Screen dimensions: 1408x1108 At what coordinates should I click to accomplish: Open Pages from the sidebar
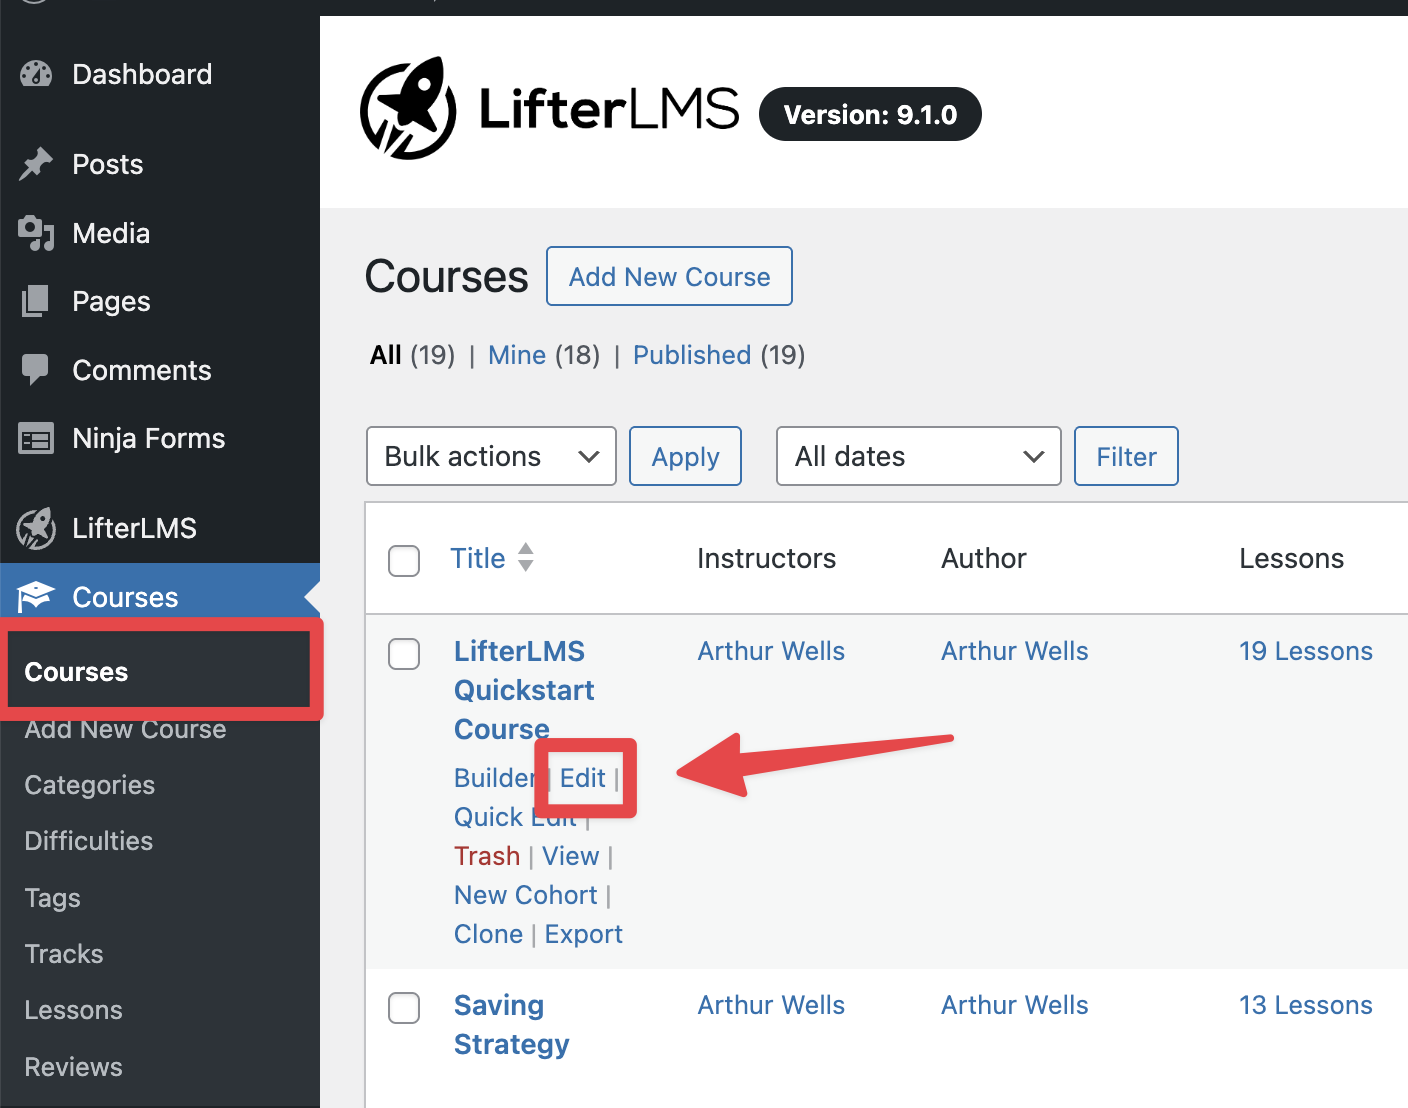(x=111, y=301)
